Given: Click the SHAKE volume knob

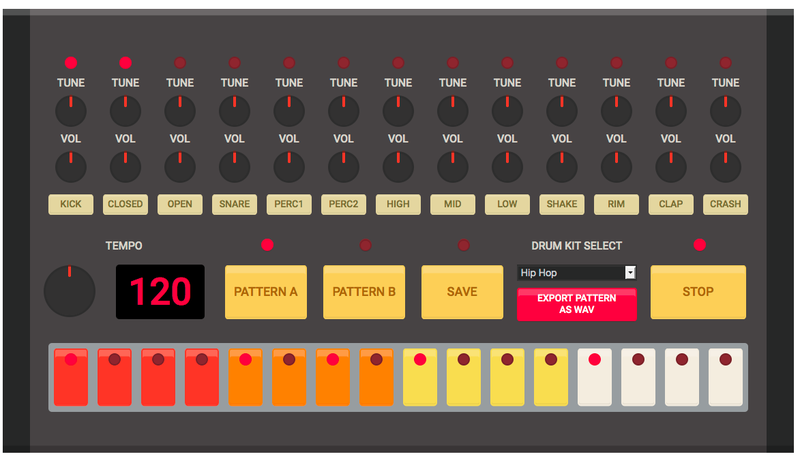Looking at the screenshot, I should [562, 167].
